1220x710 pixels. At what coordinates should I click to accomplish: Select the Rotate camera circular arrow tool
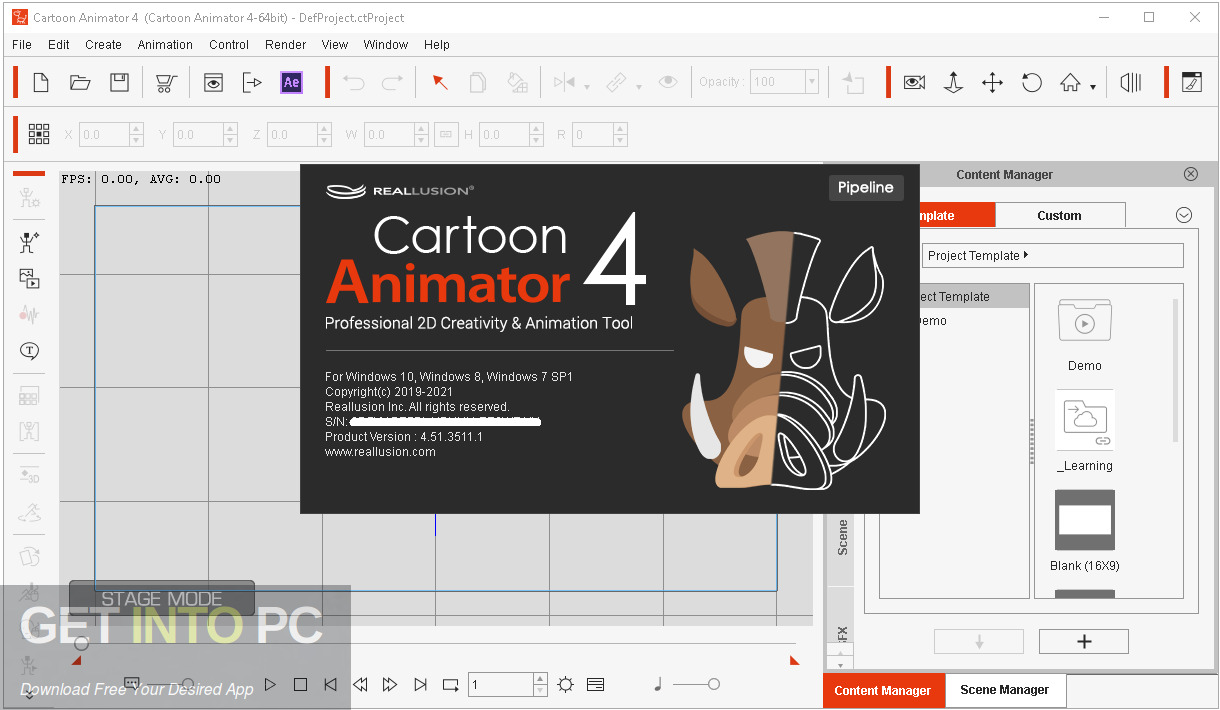pyautogui.click(x=1032, y=82)
